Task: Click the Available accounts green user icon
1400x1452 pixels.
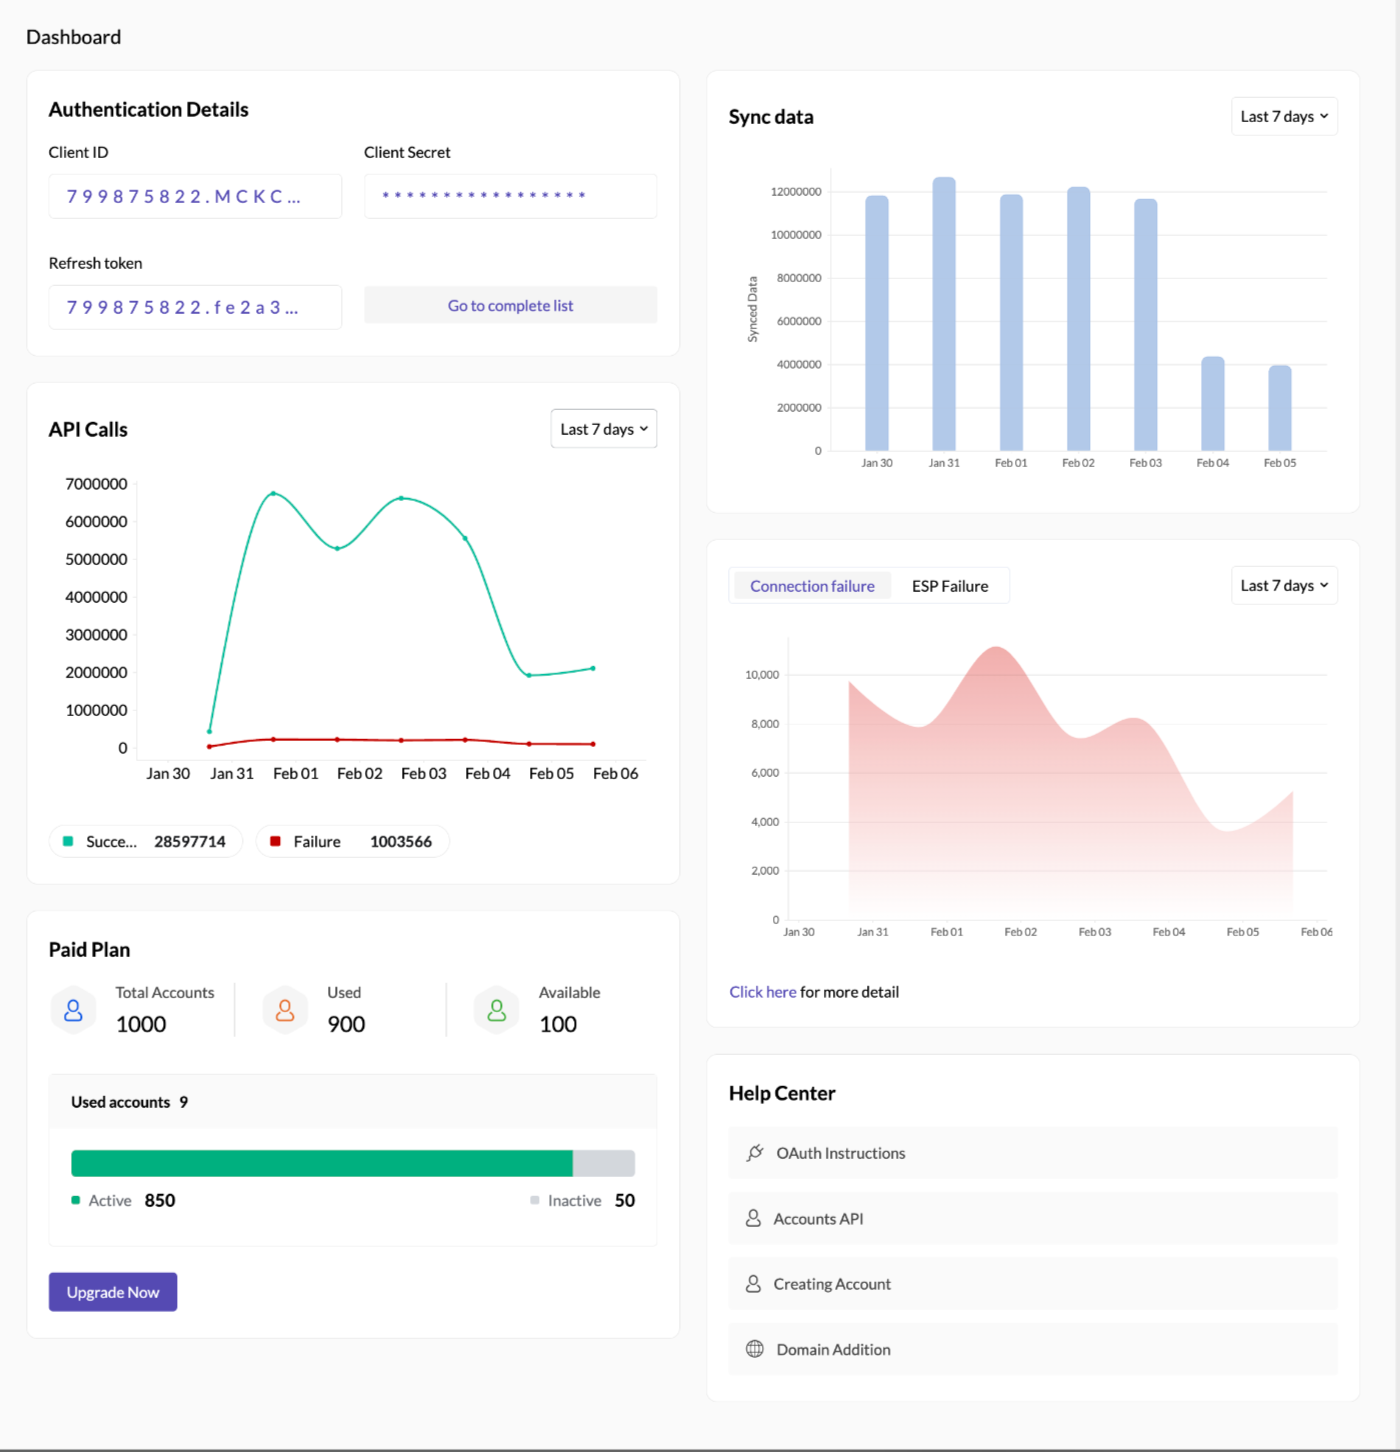Action: (496, 1009)
